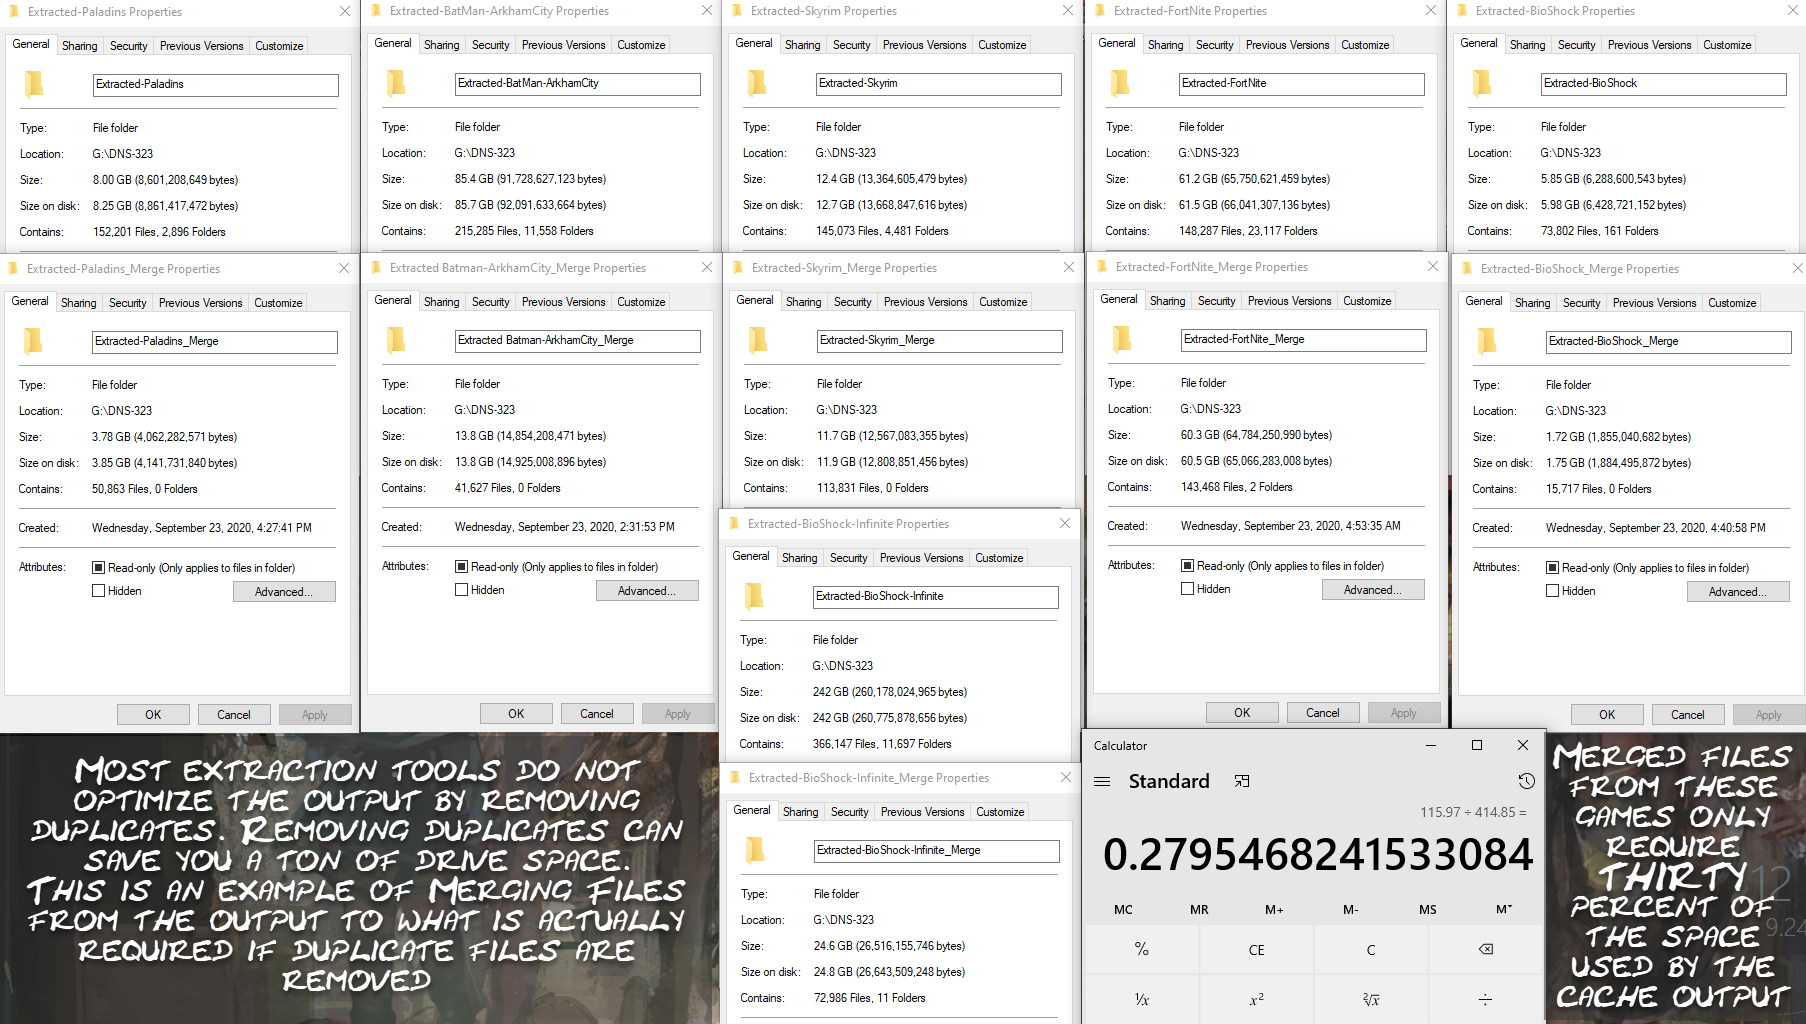The width and height of the screenshot is (1806, 1024).
Task: Open Previous Versions tab in Extracted-Paladins_Merge Properties
Action: (200, 303)
